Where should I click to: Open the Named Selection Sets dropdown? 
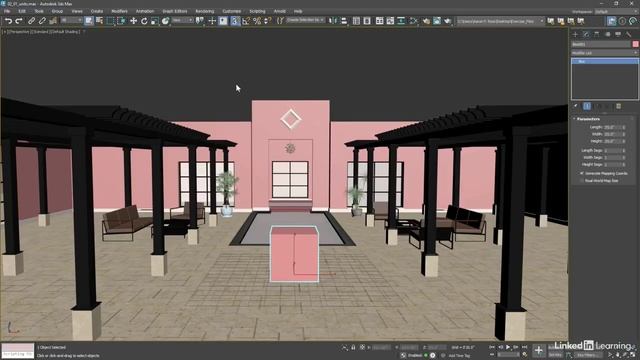[x=305, y=20]
